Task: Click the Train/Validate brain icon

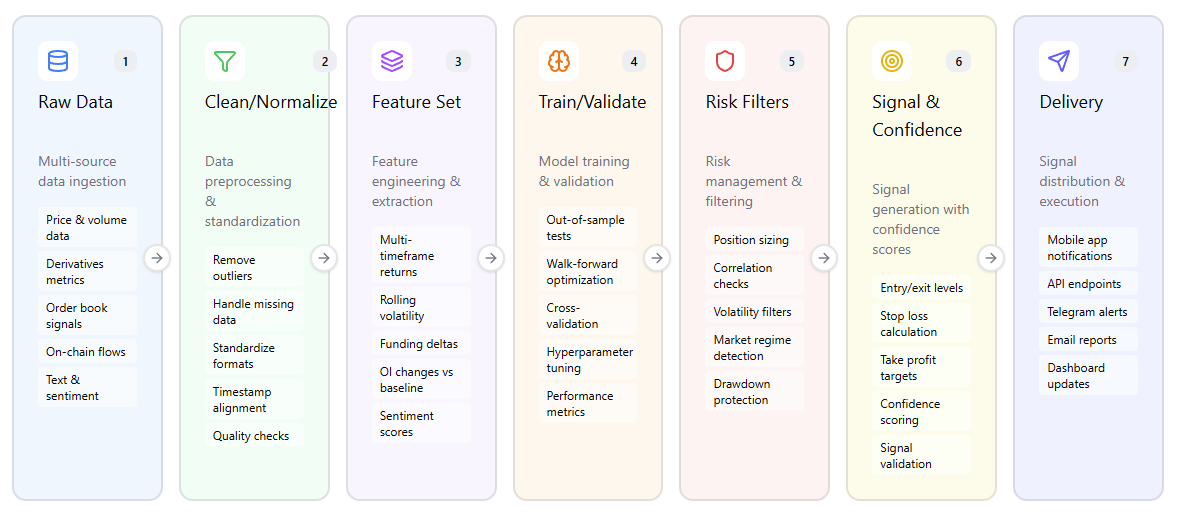Action: click(558, 61)
